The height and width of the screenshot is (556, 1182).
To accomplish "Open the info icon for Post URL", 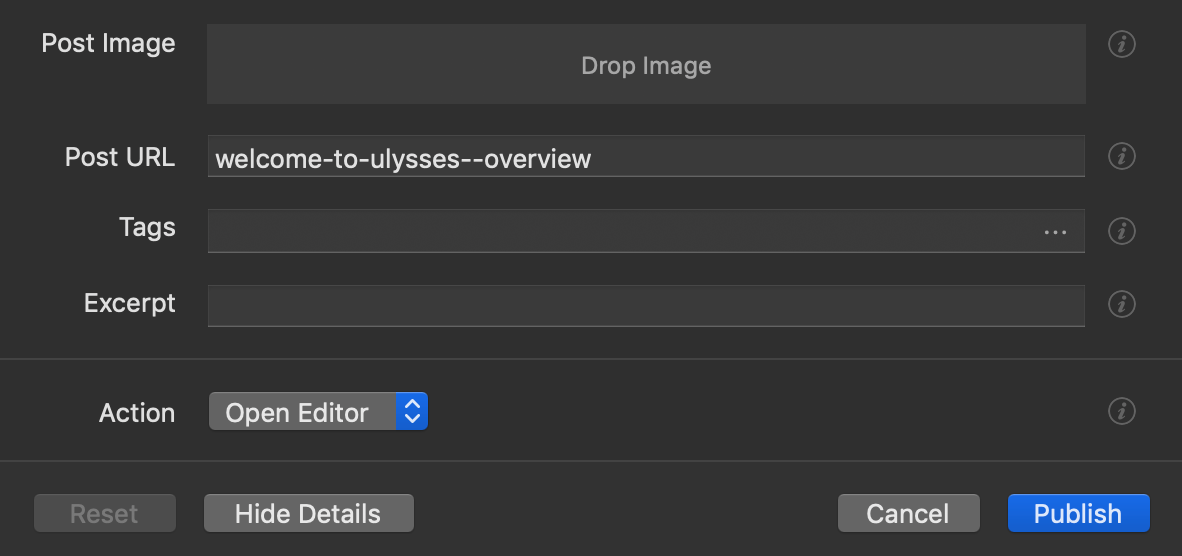I will click(x=1122, y=156).
